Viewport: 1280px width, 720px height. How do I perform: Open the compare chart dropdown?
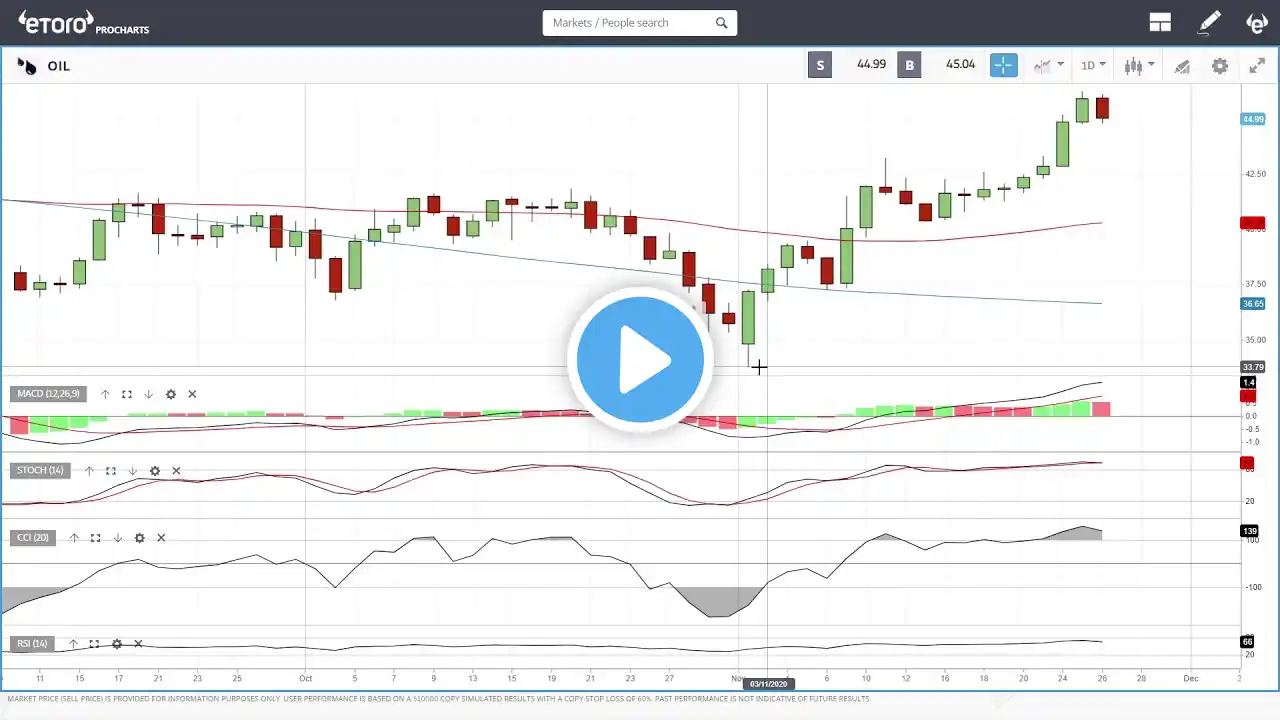point(1048,66)
